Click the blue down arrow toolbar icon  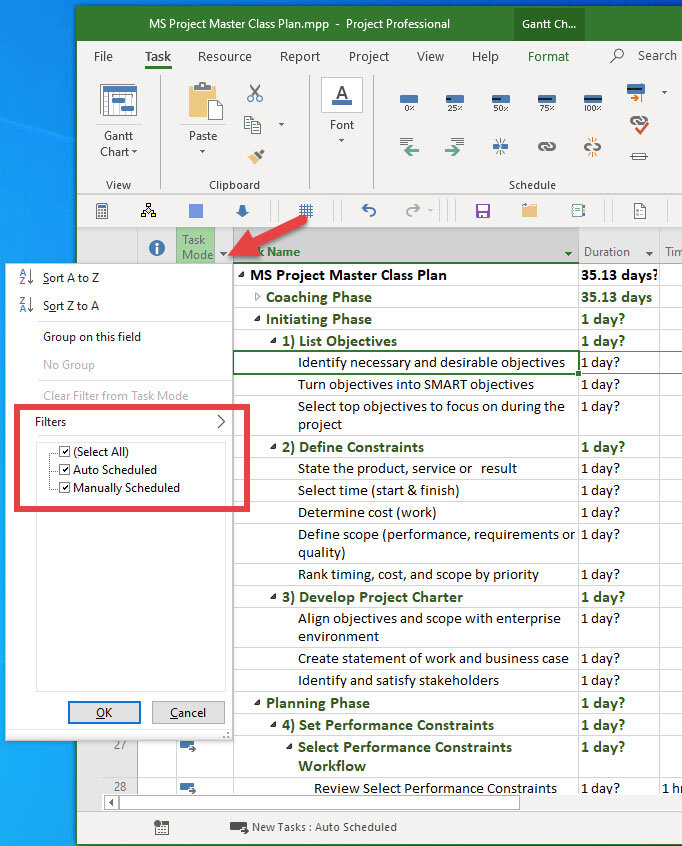pos(242,211)
